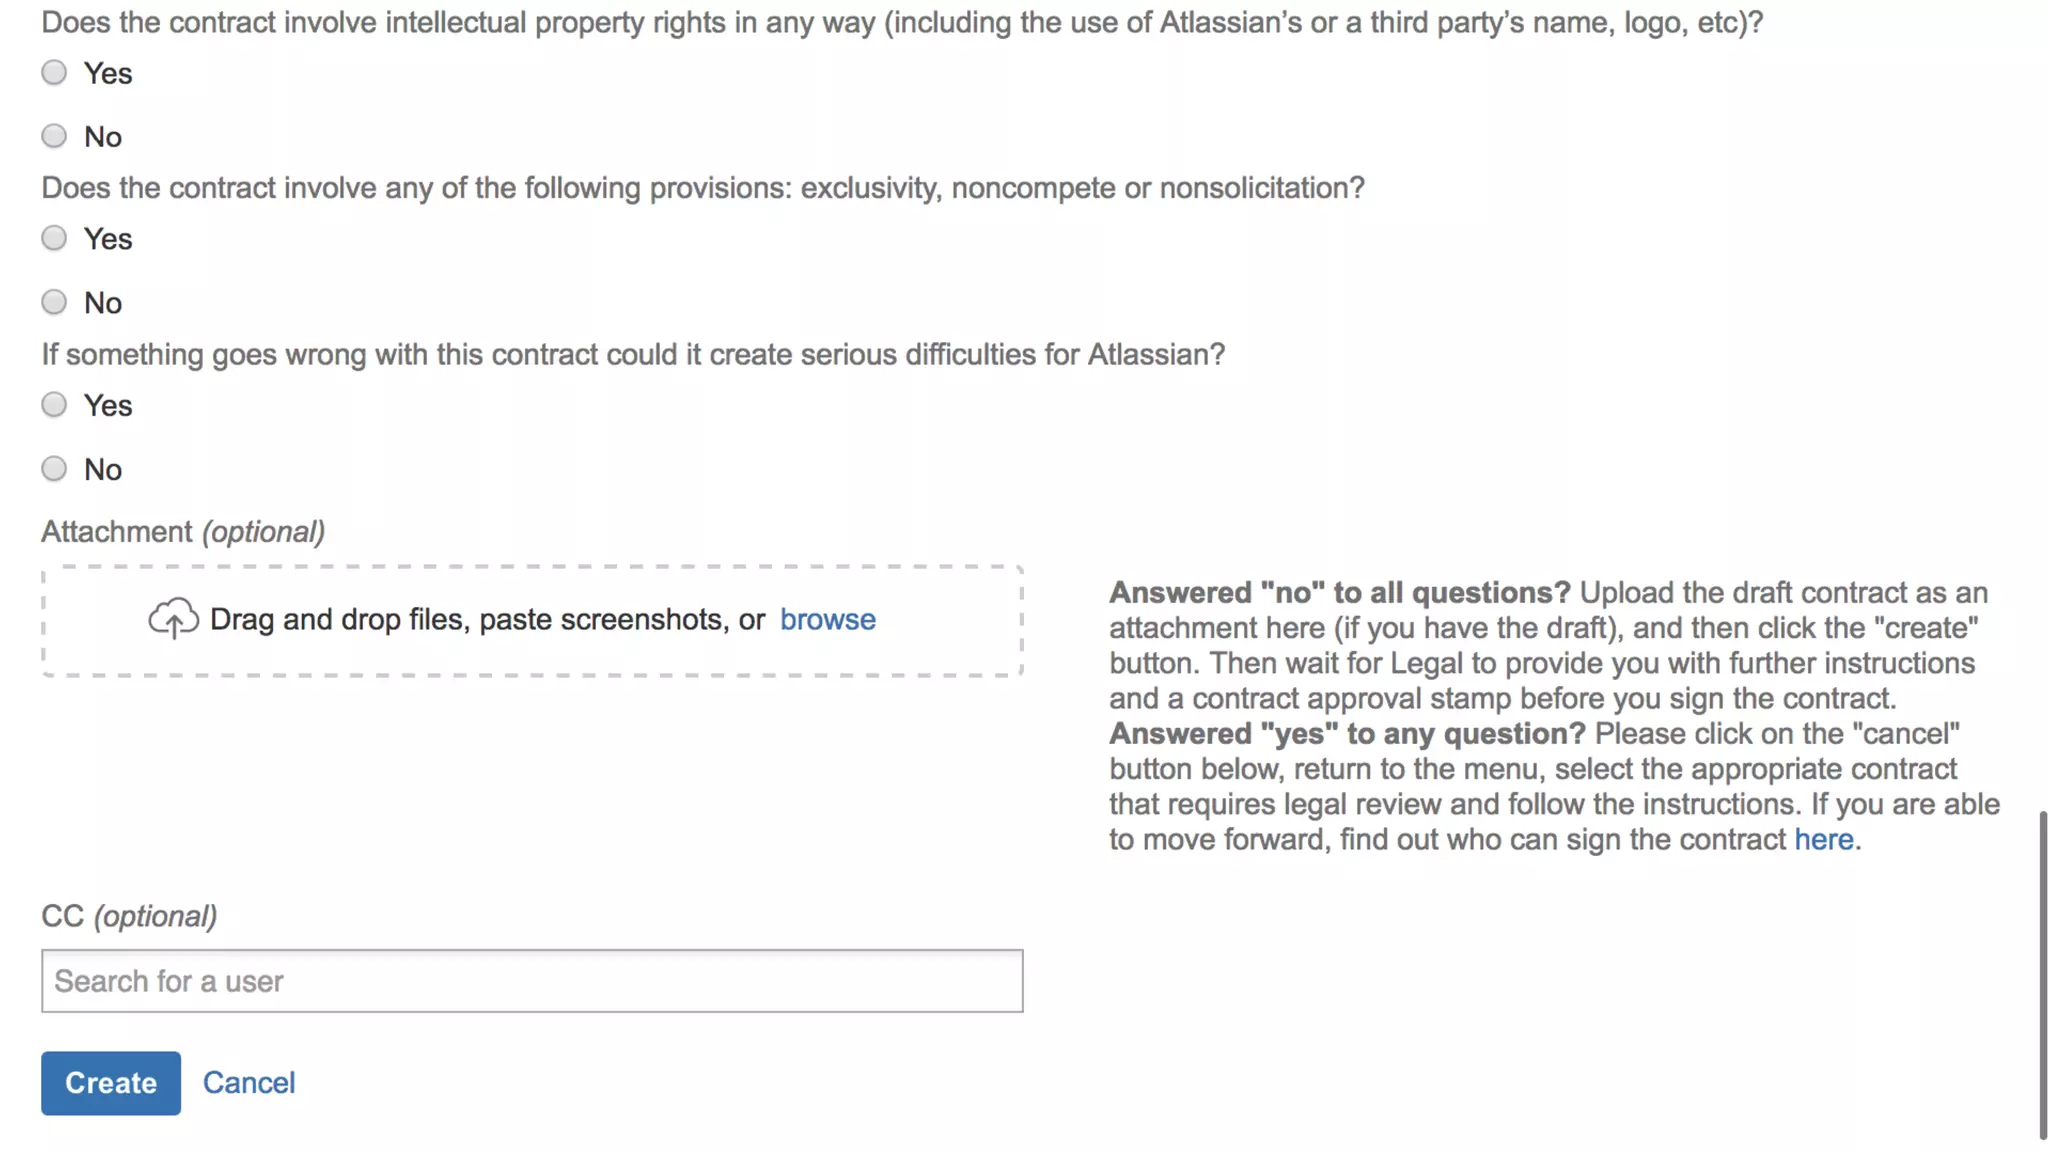Screen dimensions: 2048x1152
Task: Click the "serious difficulties for Atlassian" question text
Action: point(632,355)
